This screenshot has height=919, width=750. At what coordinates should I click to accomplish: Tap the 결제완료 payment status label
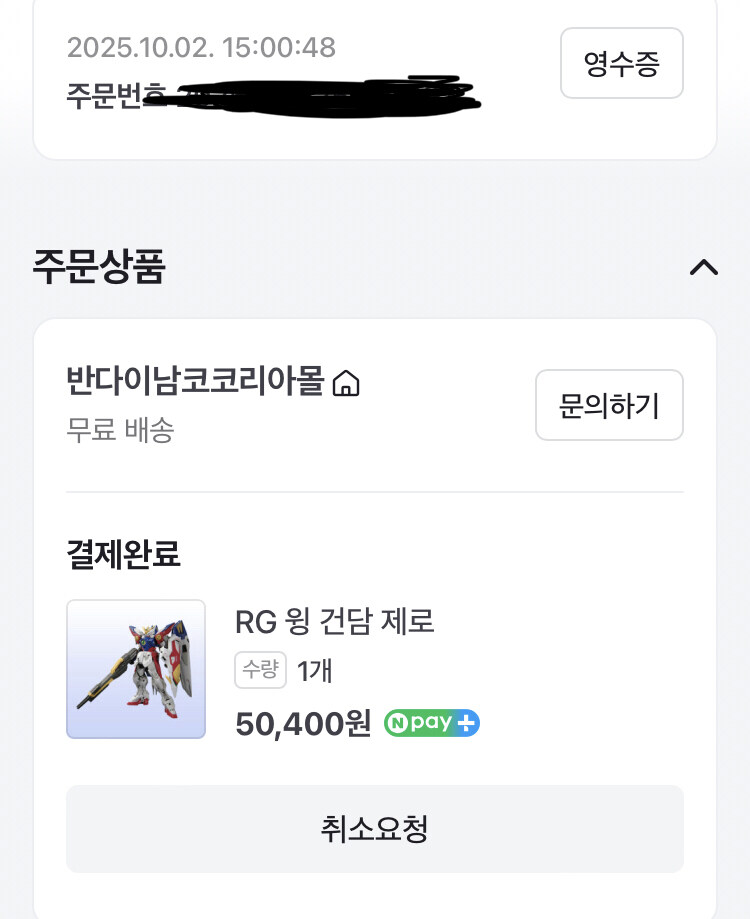coord(123,553)
